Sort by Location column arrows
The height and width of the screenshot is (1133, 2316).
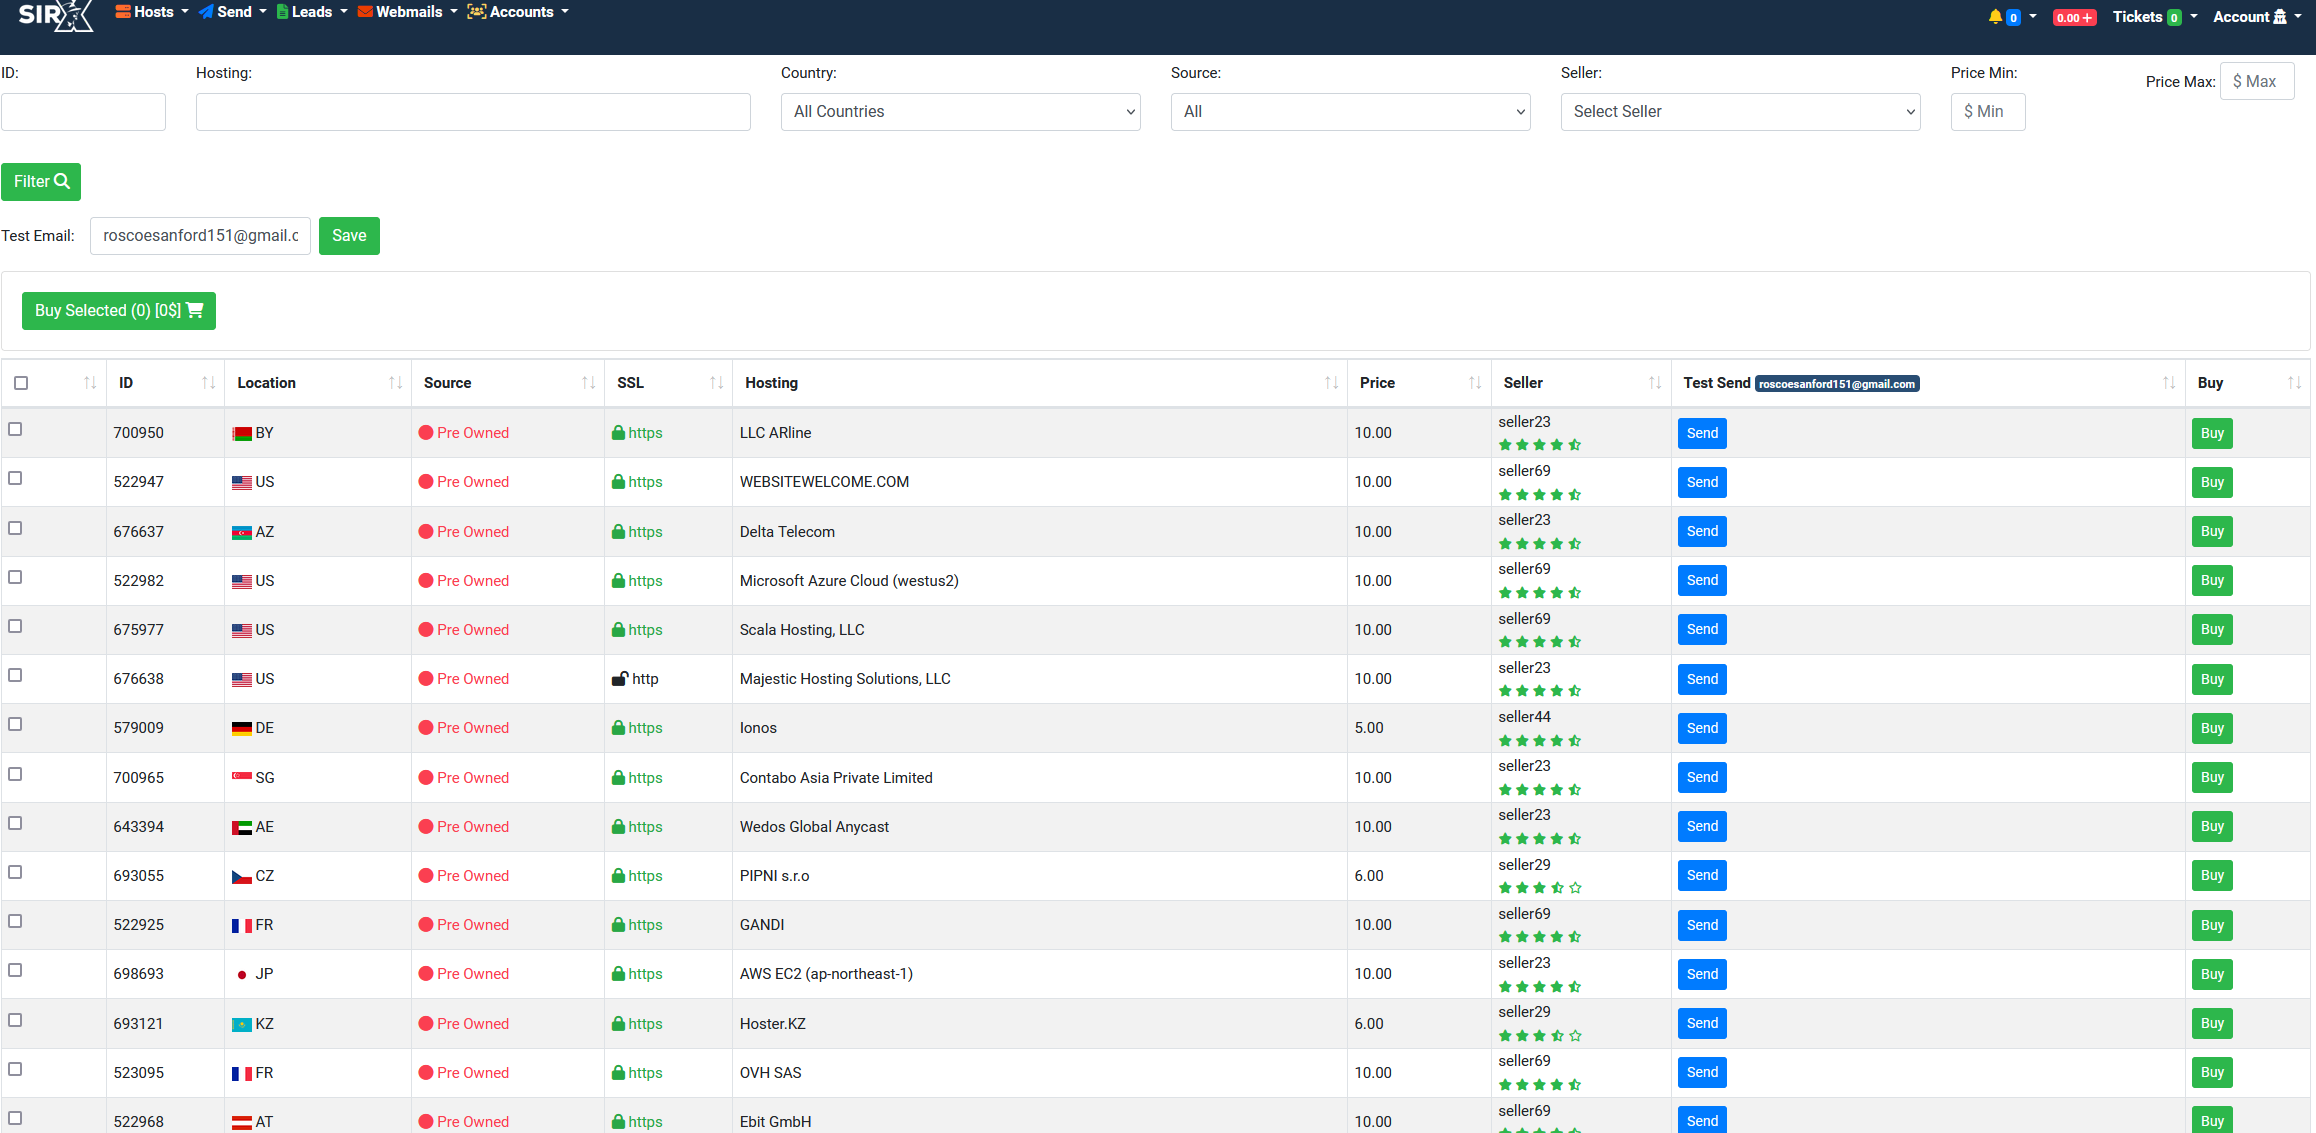pos(395,383)
